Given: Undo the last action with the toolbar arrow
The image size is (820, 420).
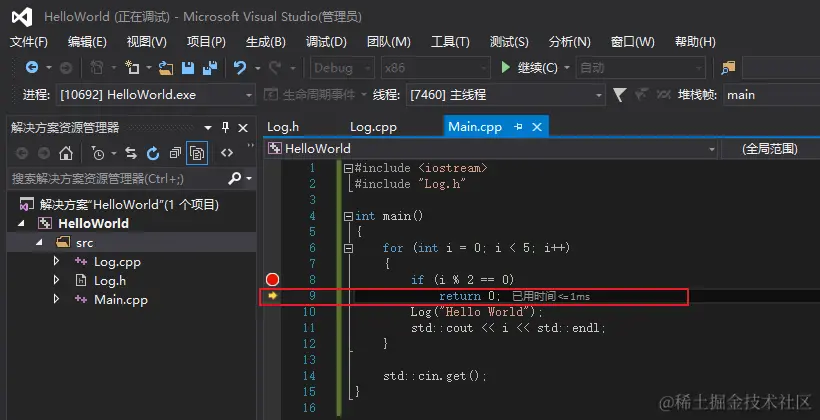Looking at the screenshot, I should (x=240, y=67).
